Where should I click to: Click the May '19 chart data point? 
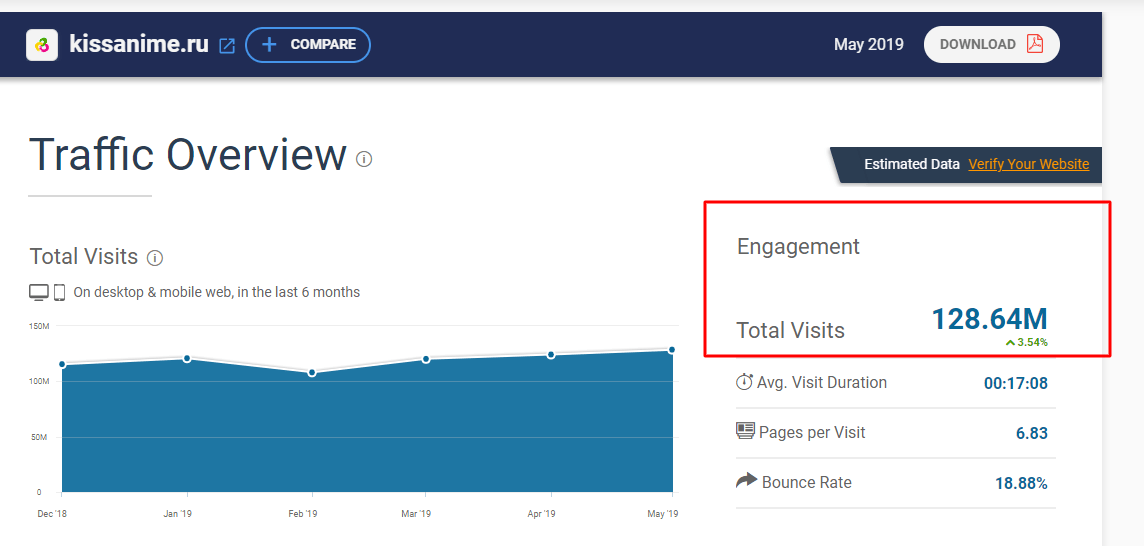tap(672, 350)
